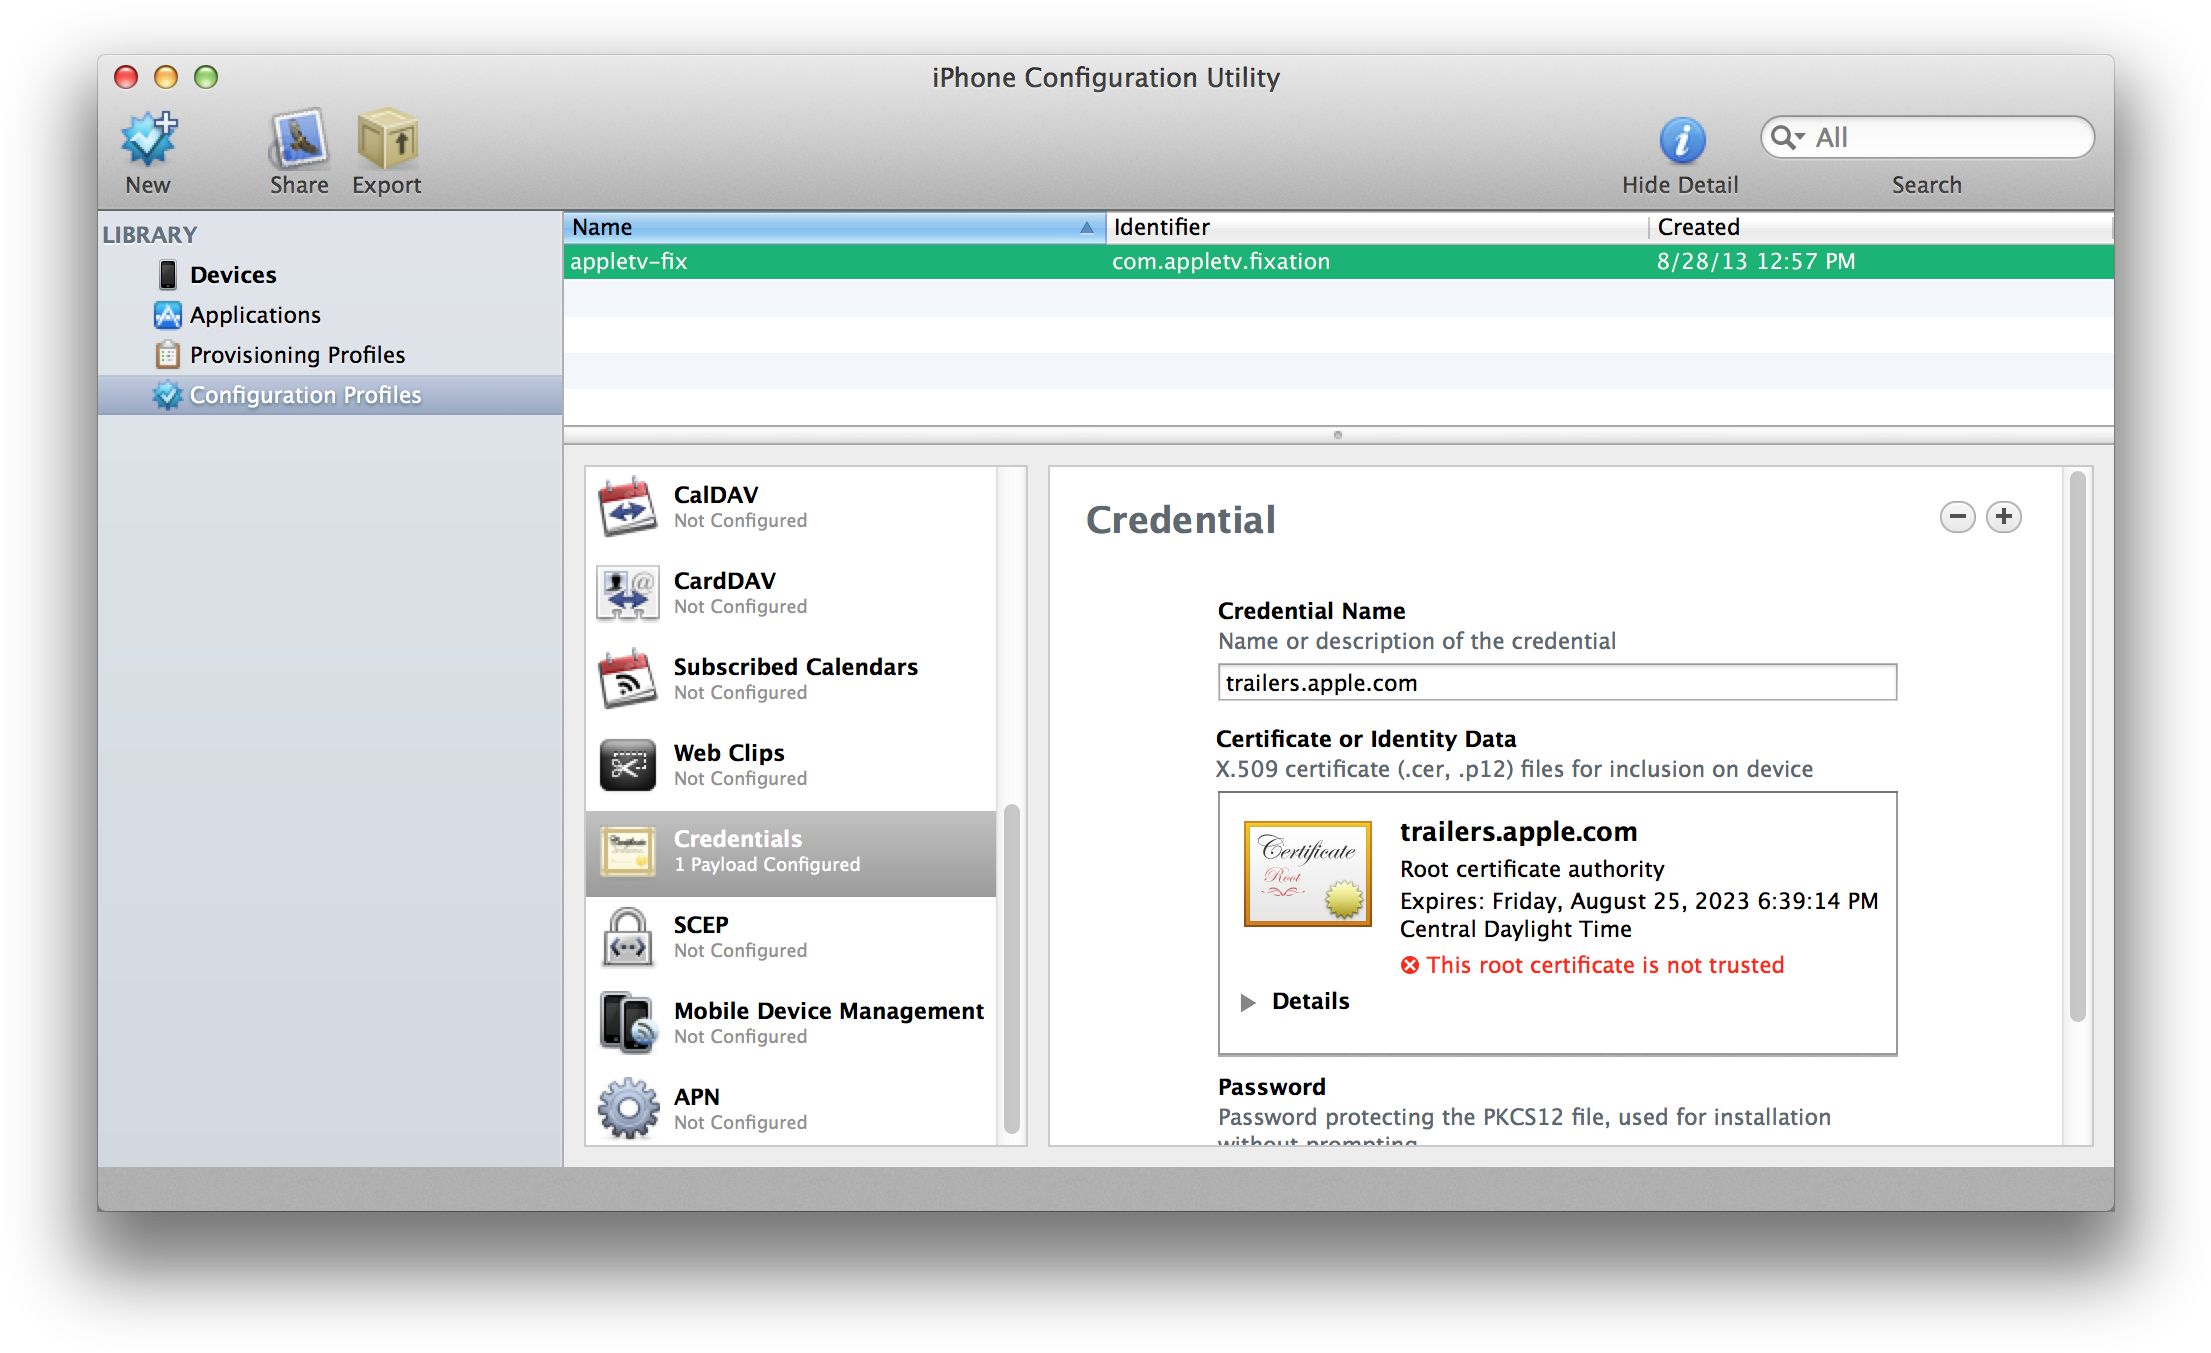Screen dimensions: 2211x1353
Task: Open the APN payload section
Action: [x=791, y=1109]
